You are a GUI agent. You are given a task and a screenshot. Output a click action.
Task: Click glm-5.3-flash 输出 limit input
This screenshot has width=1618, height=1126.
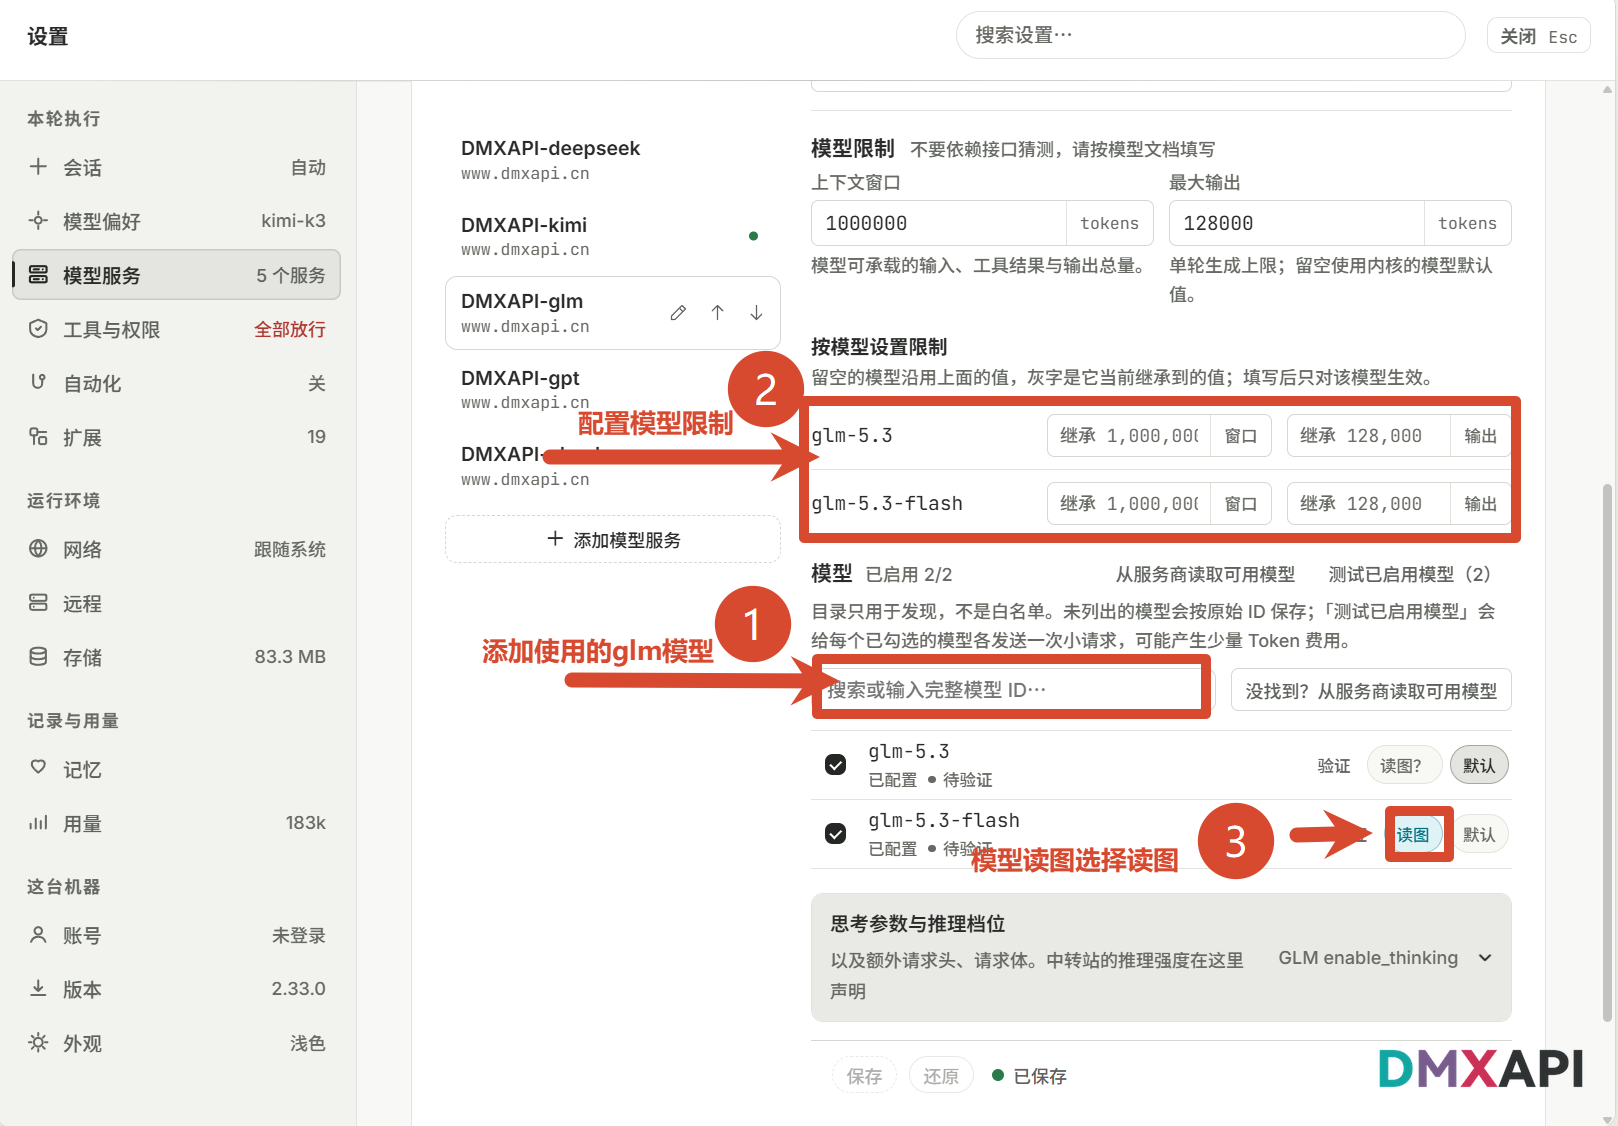pyautogui.click(x=1369, y=504)
